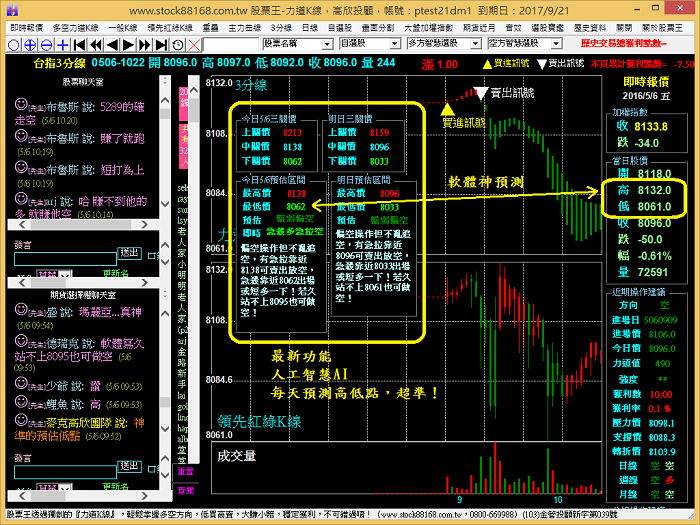The height and width of the screenshot is (525, 700).
Task: Jump to last bar with skip-to-end icon
Action: pos(162,45)
